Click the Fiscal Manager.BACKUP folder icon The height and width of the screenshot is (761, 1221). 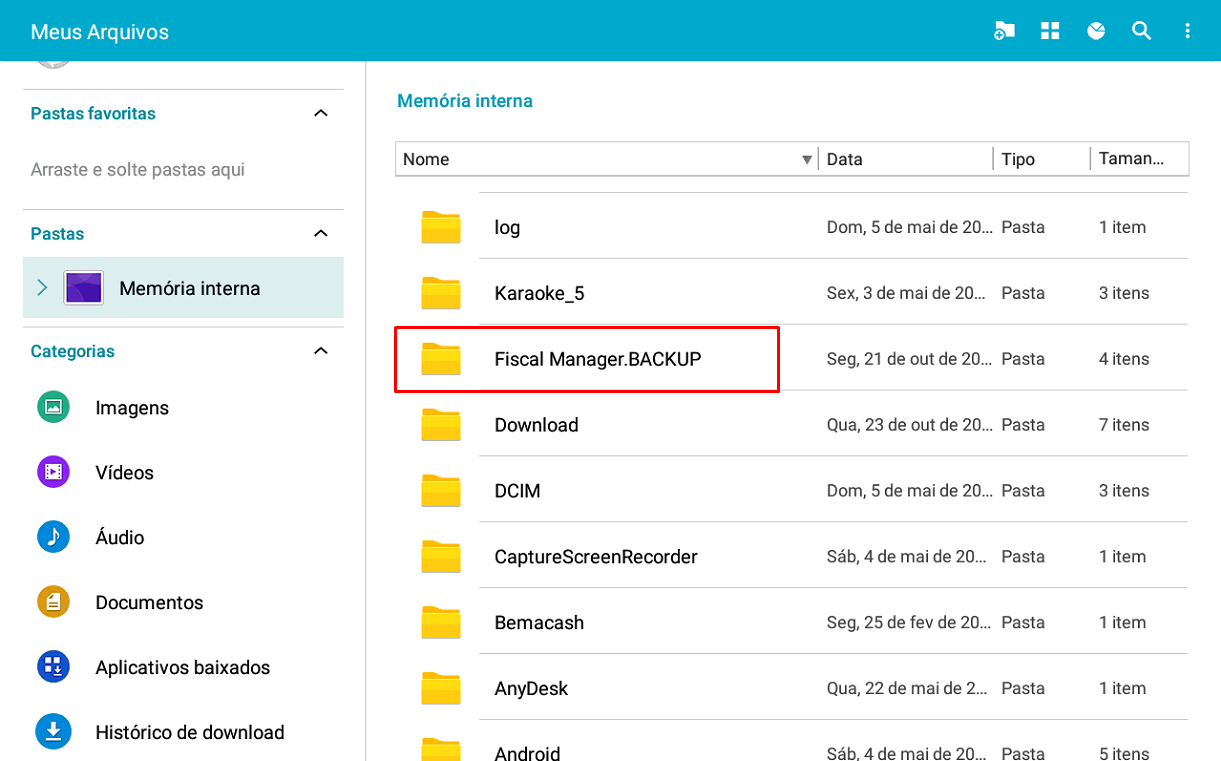tap(441, 359)
